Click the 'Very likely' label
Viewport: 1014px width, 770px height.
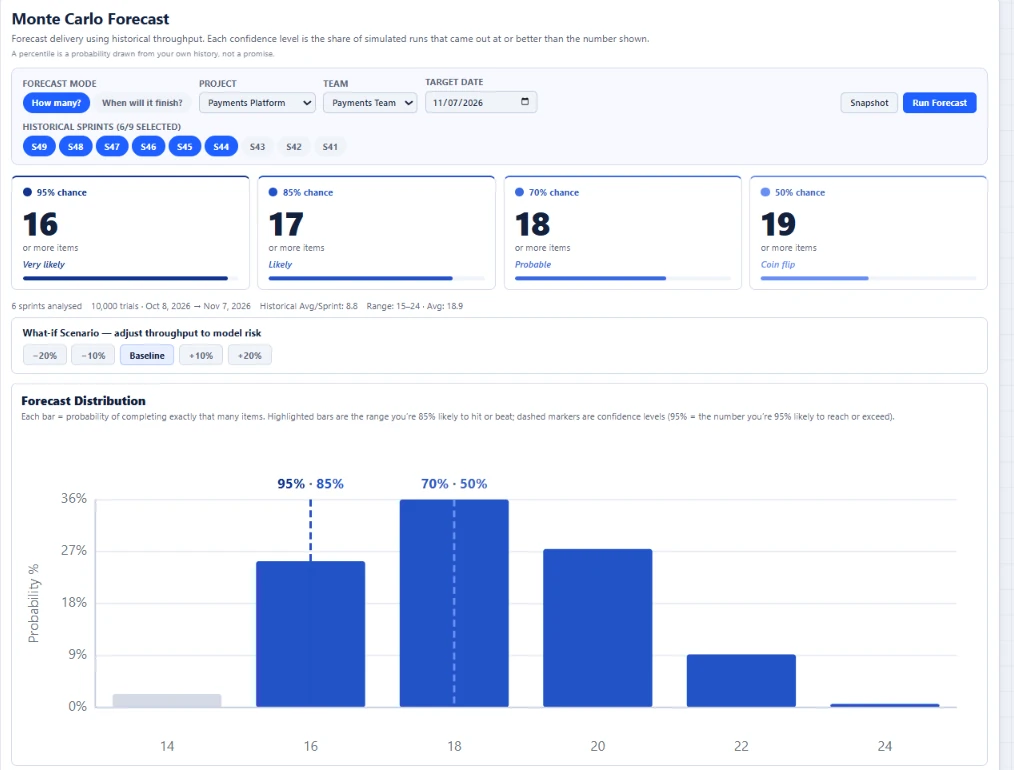(43, 264)
